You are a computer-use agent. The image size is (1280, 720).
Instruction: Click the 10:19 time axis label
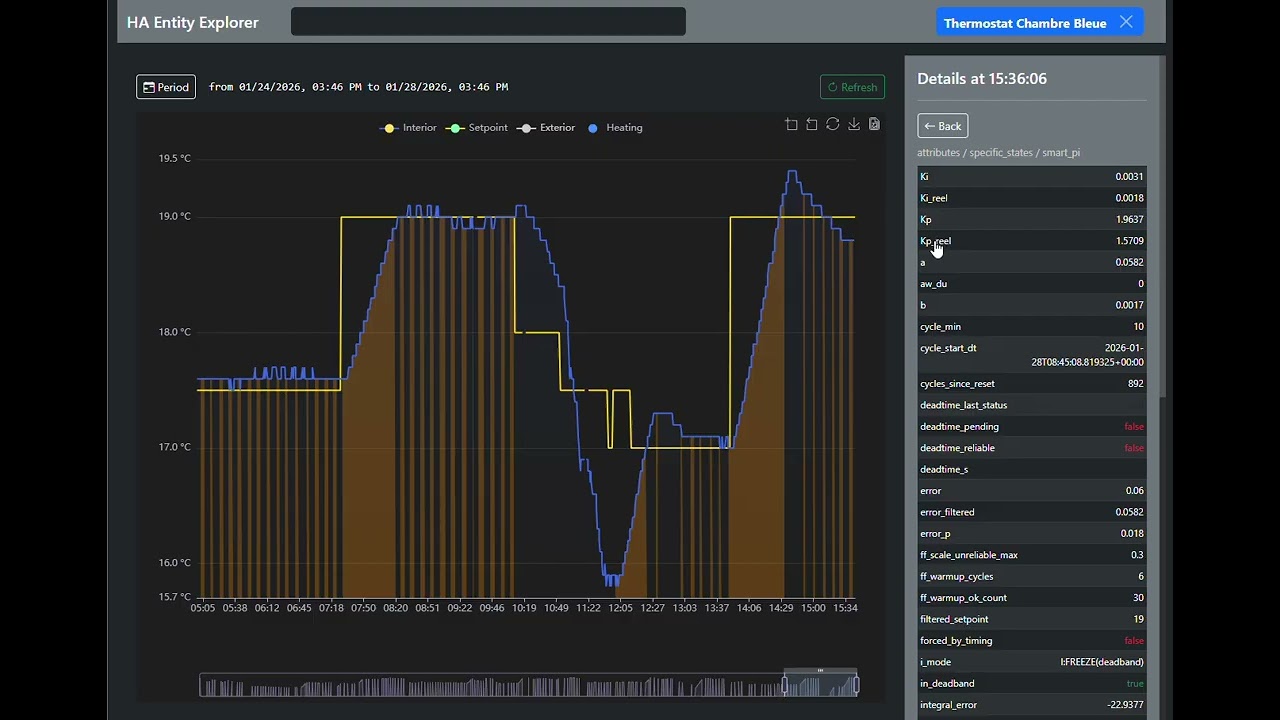pyautogui.click(x=524, y=608)
